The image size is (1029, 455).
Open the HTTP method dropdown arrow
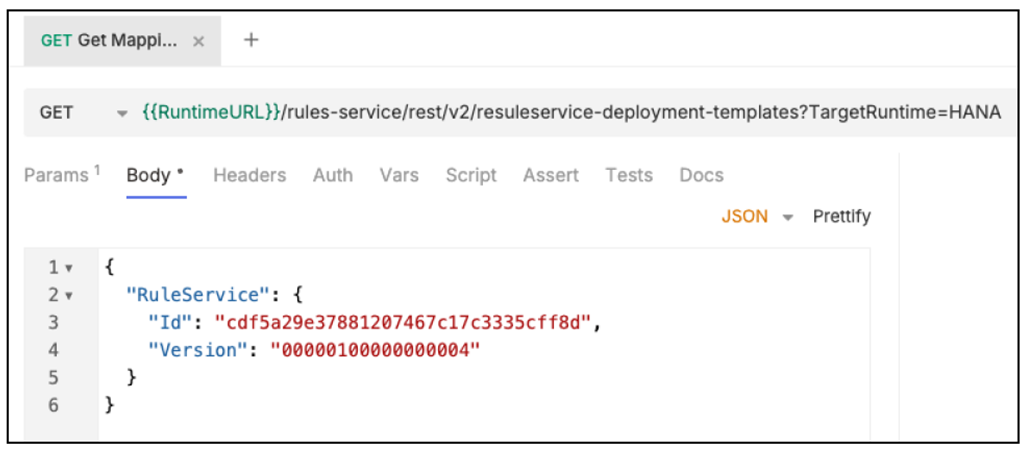[122, 113]
